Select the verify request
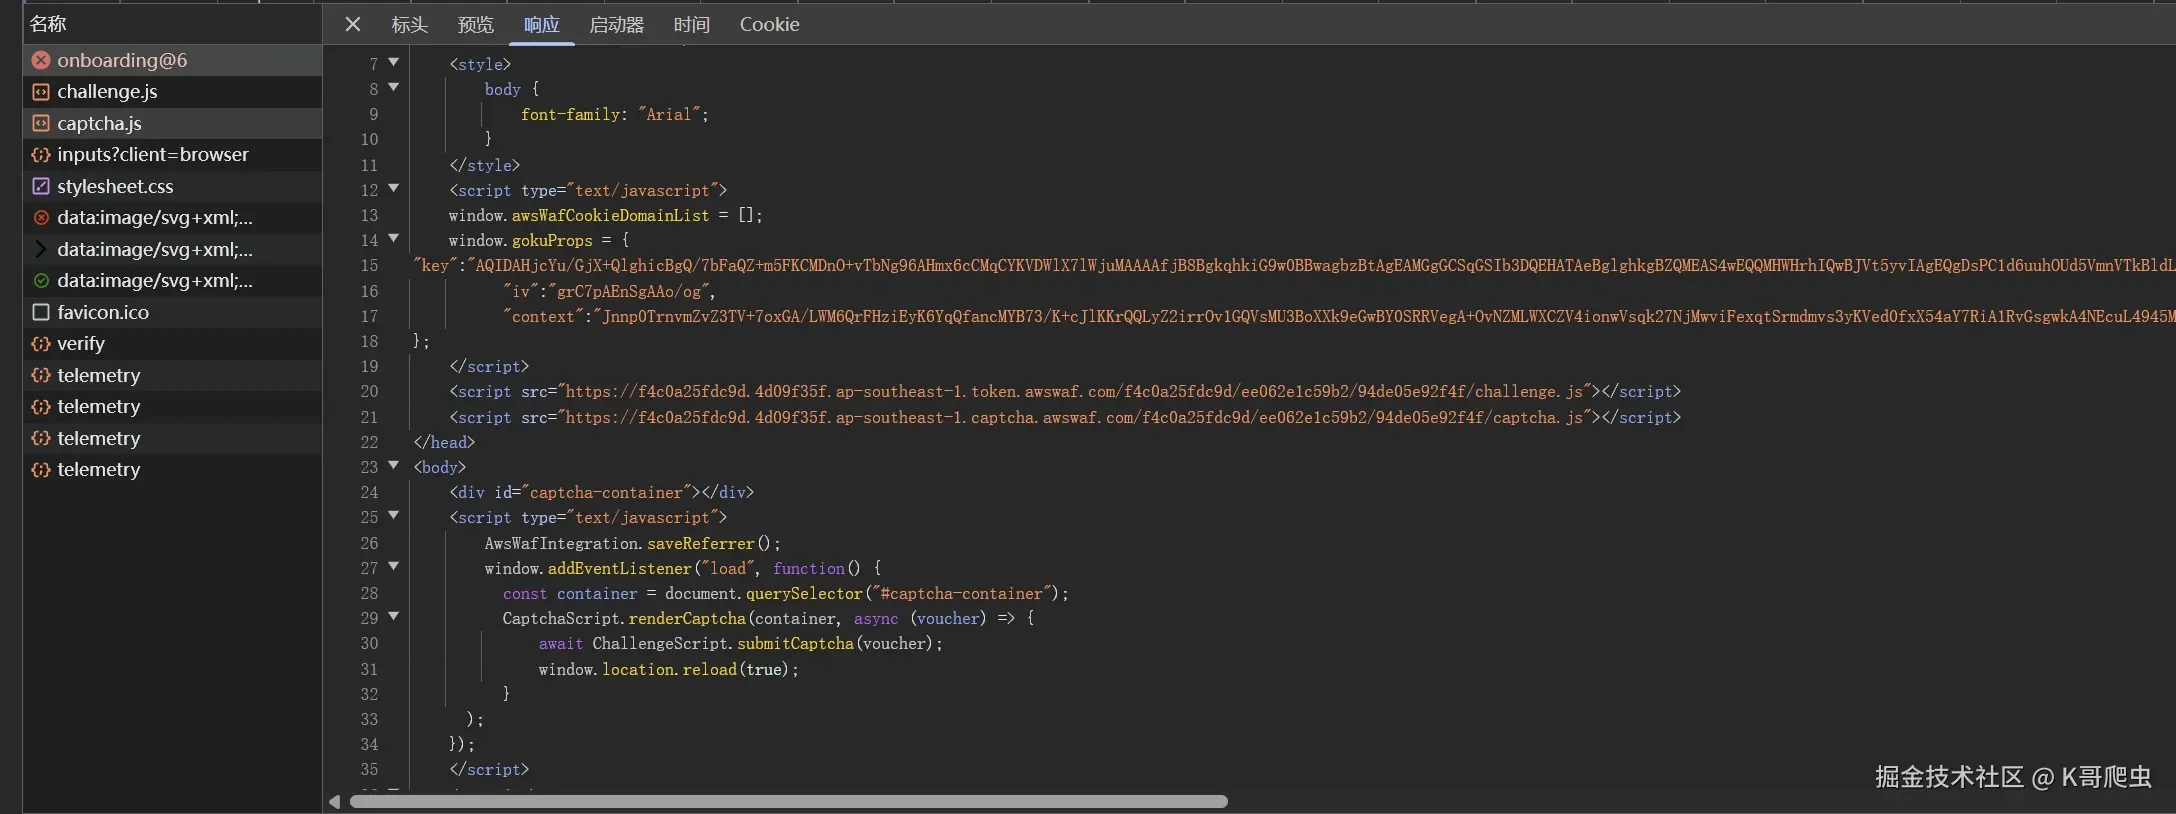 click(172, 344)
